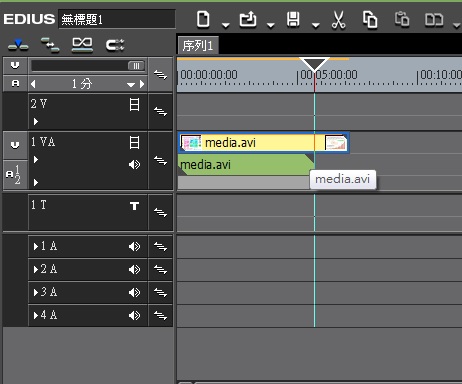Click the timeline playhead cursor handle
The image size is (462, 384).
[314, 64]
